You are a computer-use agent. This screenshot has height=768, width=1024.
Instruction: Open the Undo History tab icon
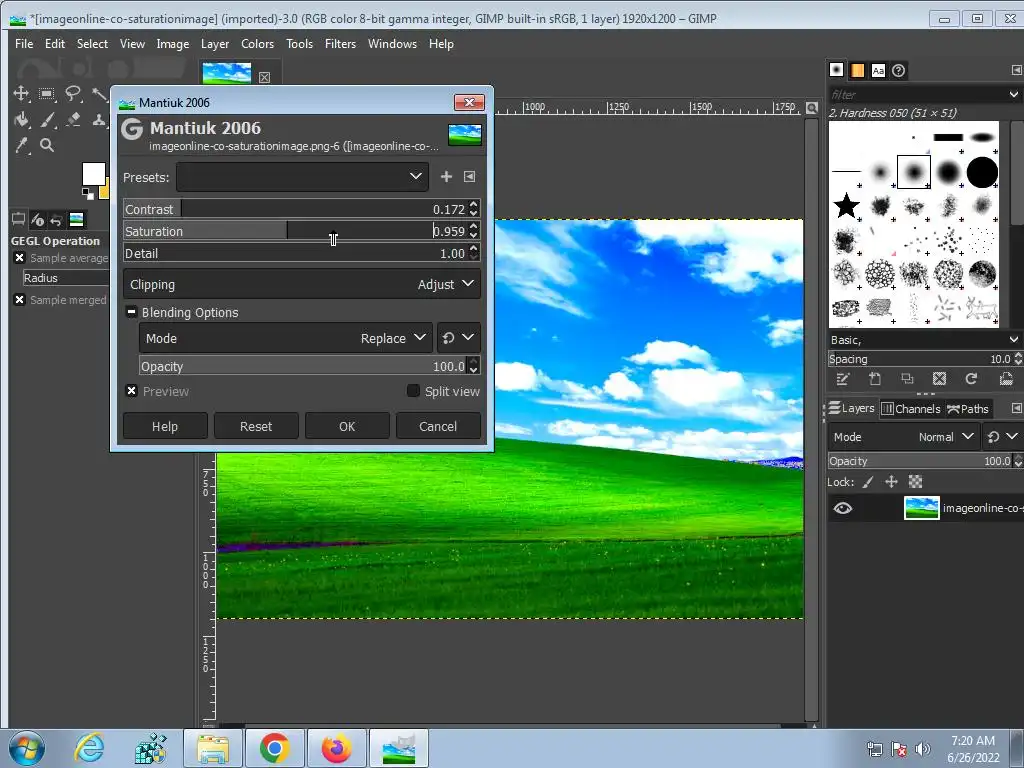point(56,220)
